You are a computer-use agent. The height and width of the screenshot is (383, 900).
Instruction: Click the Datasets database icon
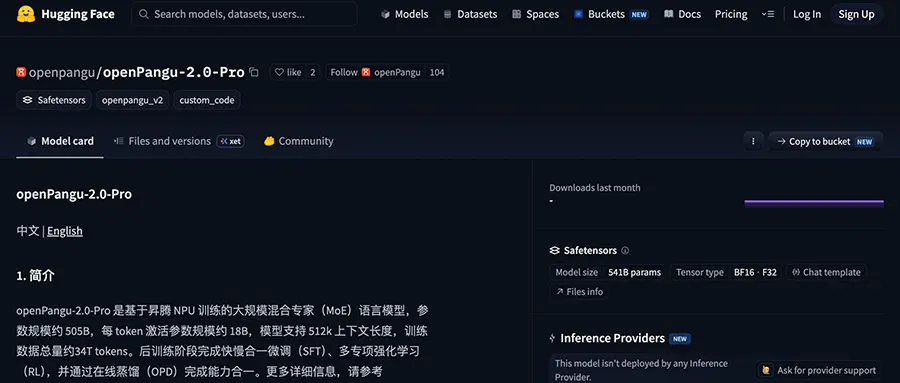[448, 14]
